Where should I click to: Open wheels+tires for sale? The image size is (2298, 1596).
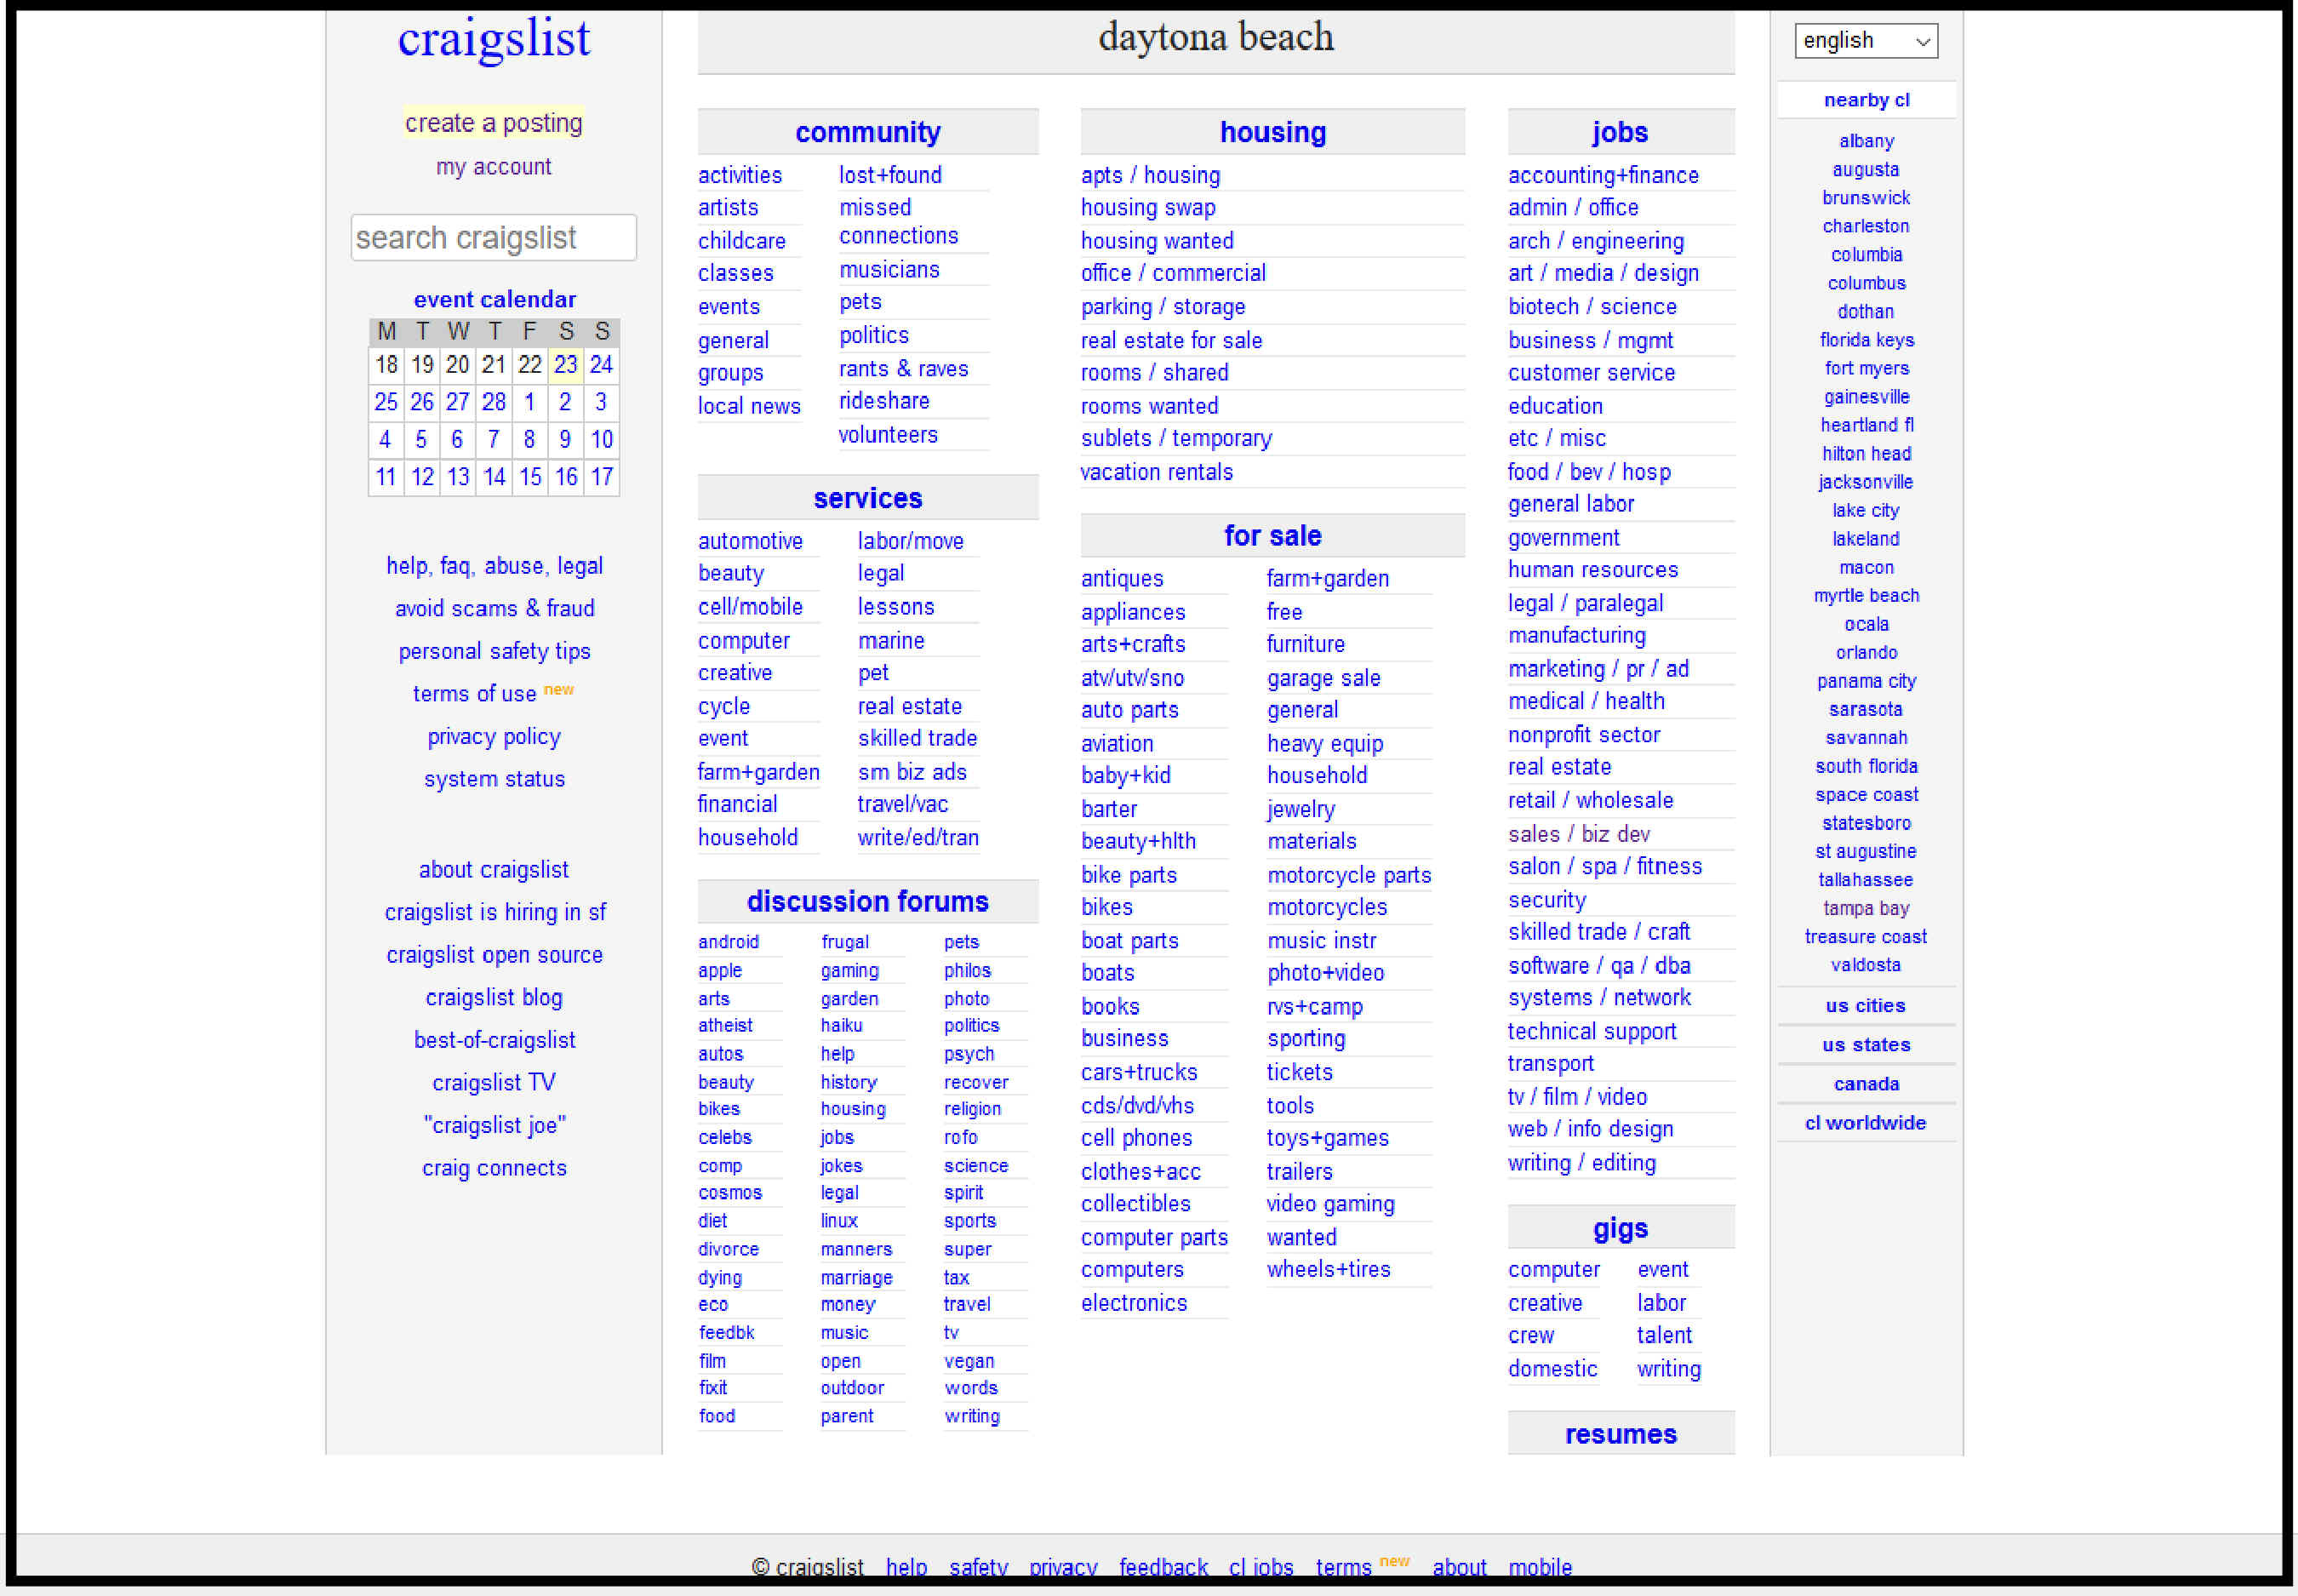pyautogui.click(x=1328, y=1269)
